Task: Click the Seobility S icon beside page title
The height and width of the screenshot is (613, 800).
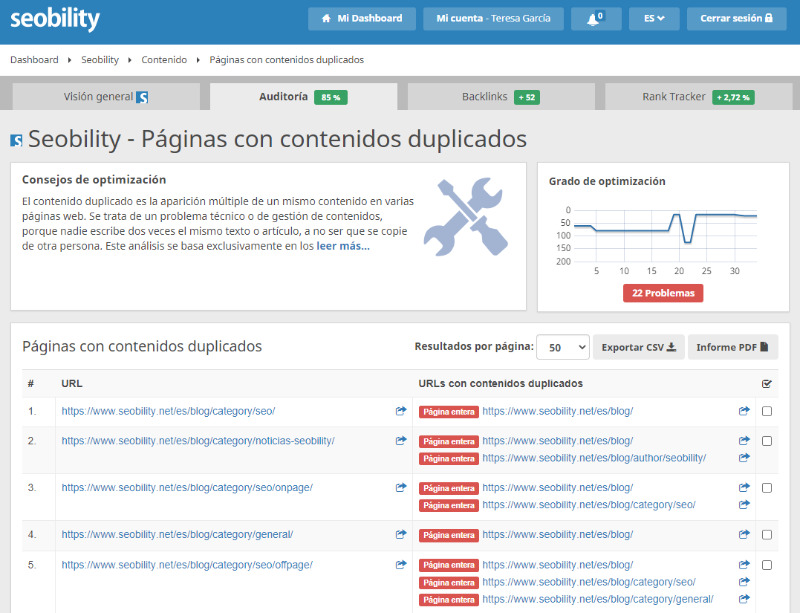Action: pos(16,140)
